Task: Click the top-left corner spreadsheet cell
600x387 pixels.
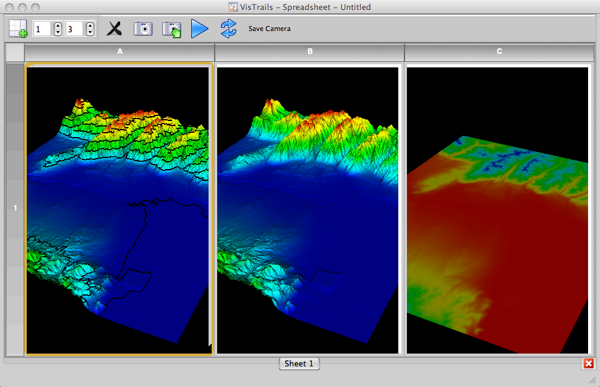Action: [x=15, y=52]
